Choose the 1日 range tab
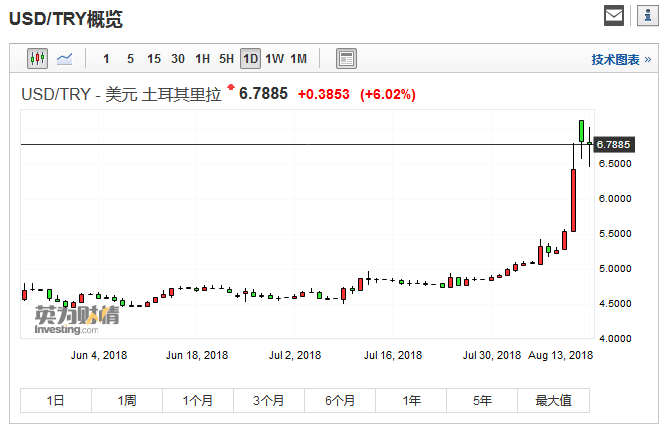Viewport: 670px width, 435px height. coord(56,400)
